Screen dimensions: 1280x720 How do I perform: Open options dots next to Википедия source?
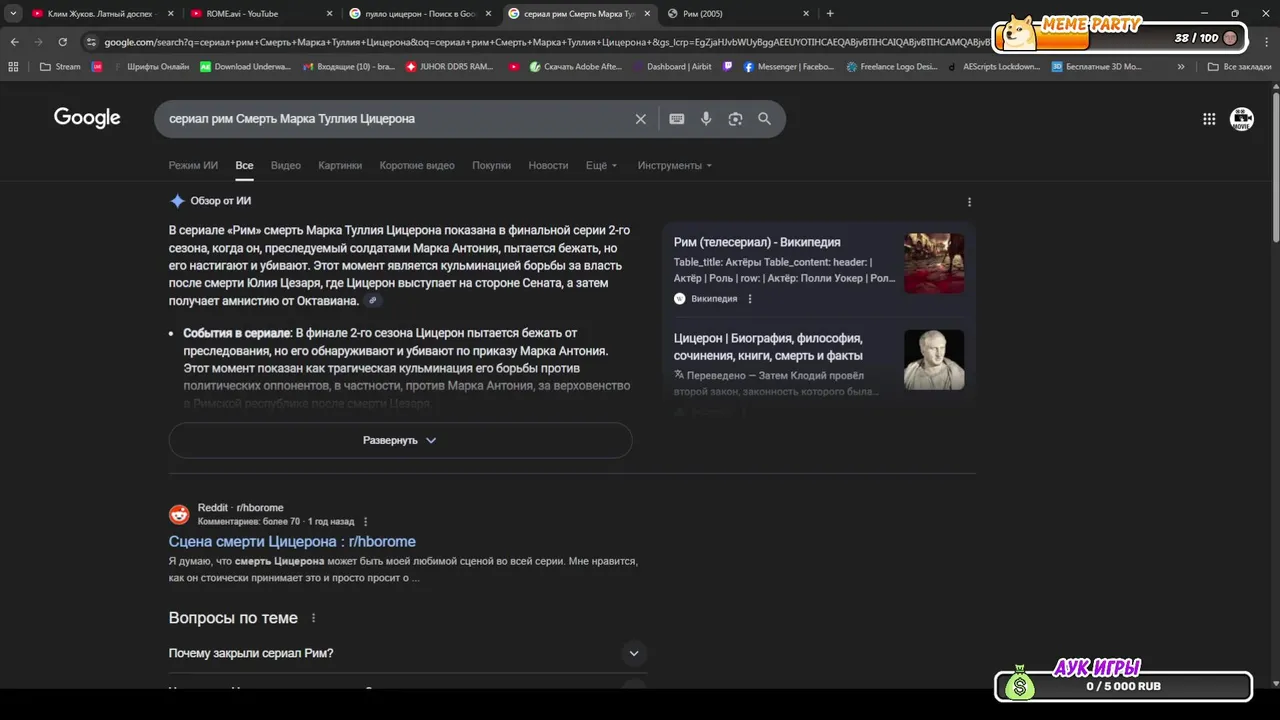pos(750,299)
